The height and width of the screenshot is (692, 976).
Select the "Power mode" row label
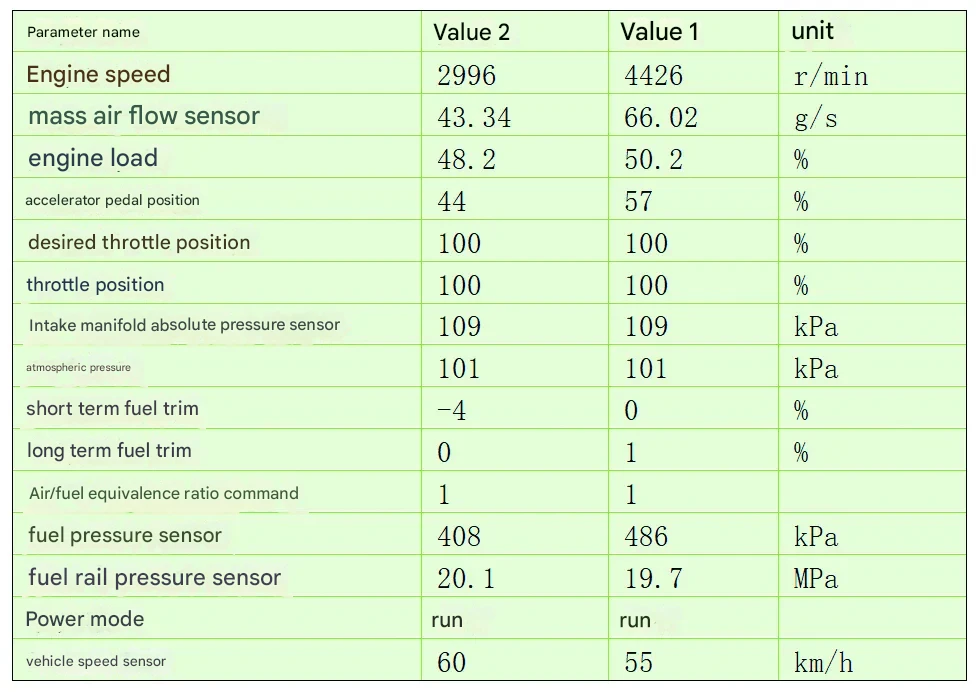coord(85,619)
